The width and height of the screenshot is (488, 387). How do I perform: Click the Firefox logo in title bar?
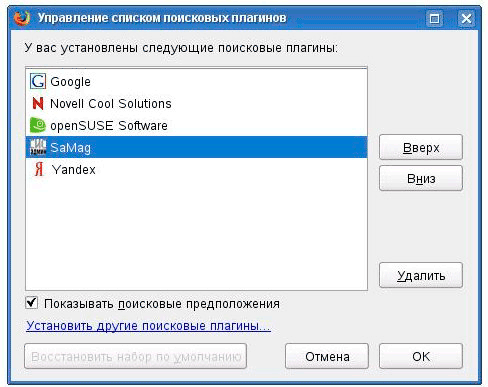pos(22,18)
